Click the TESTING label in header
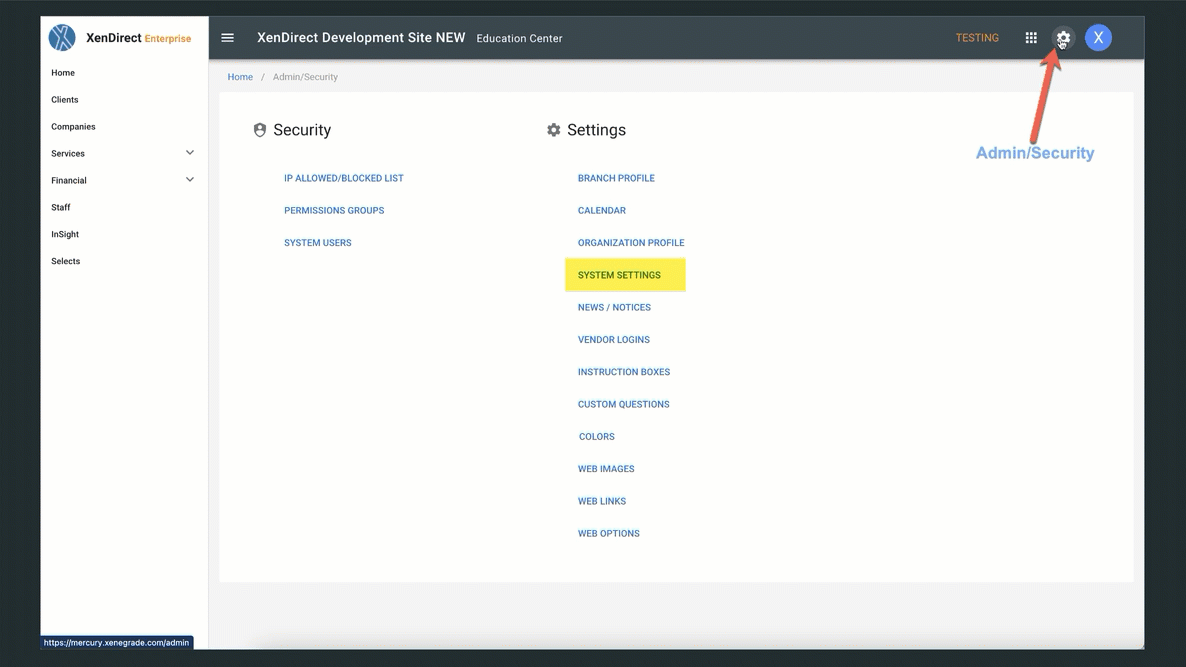The width and height of the screenshot is (1186, 667). click(x=976, y=38)
